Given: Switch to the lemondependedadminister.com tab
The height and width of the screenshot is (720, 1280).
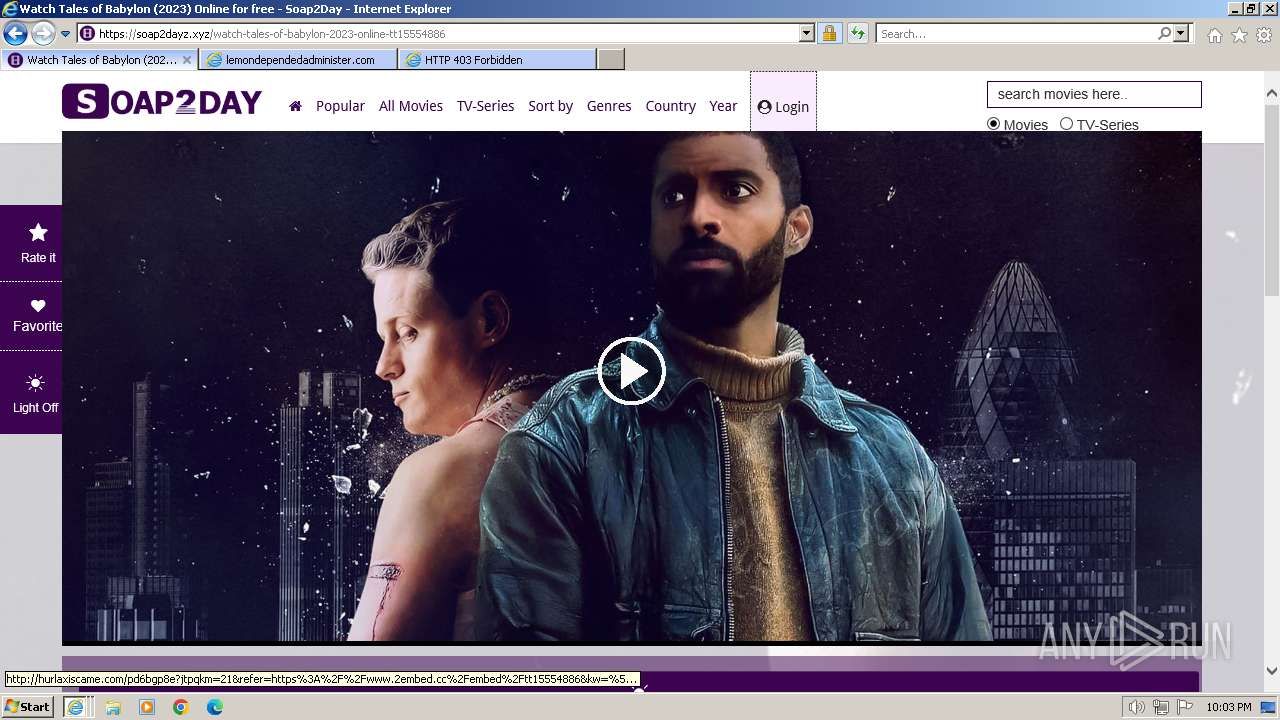Looking at the screenshot, I should pyautogui.click(x=298, y=60).
